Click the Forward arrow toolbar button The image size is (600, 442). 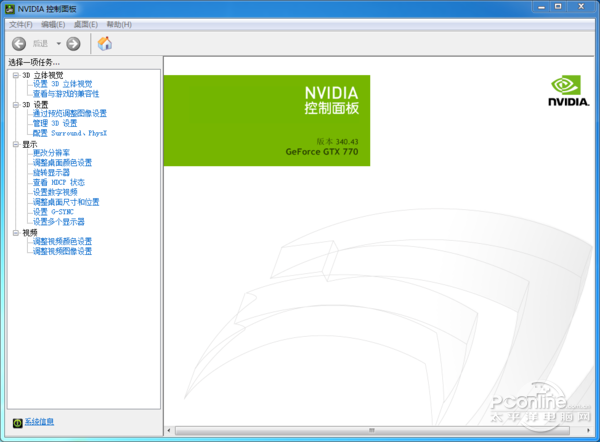[73, 44]
